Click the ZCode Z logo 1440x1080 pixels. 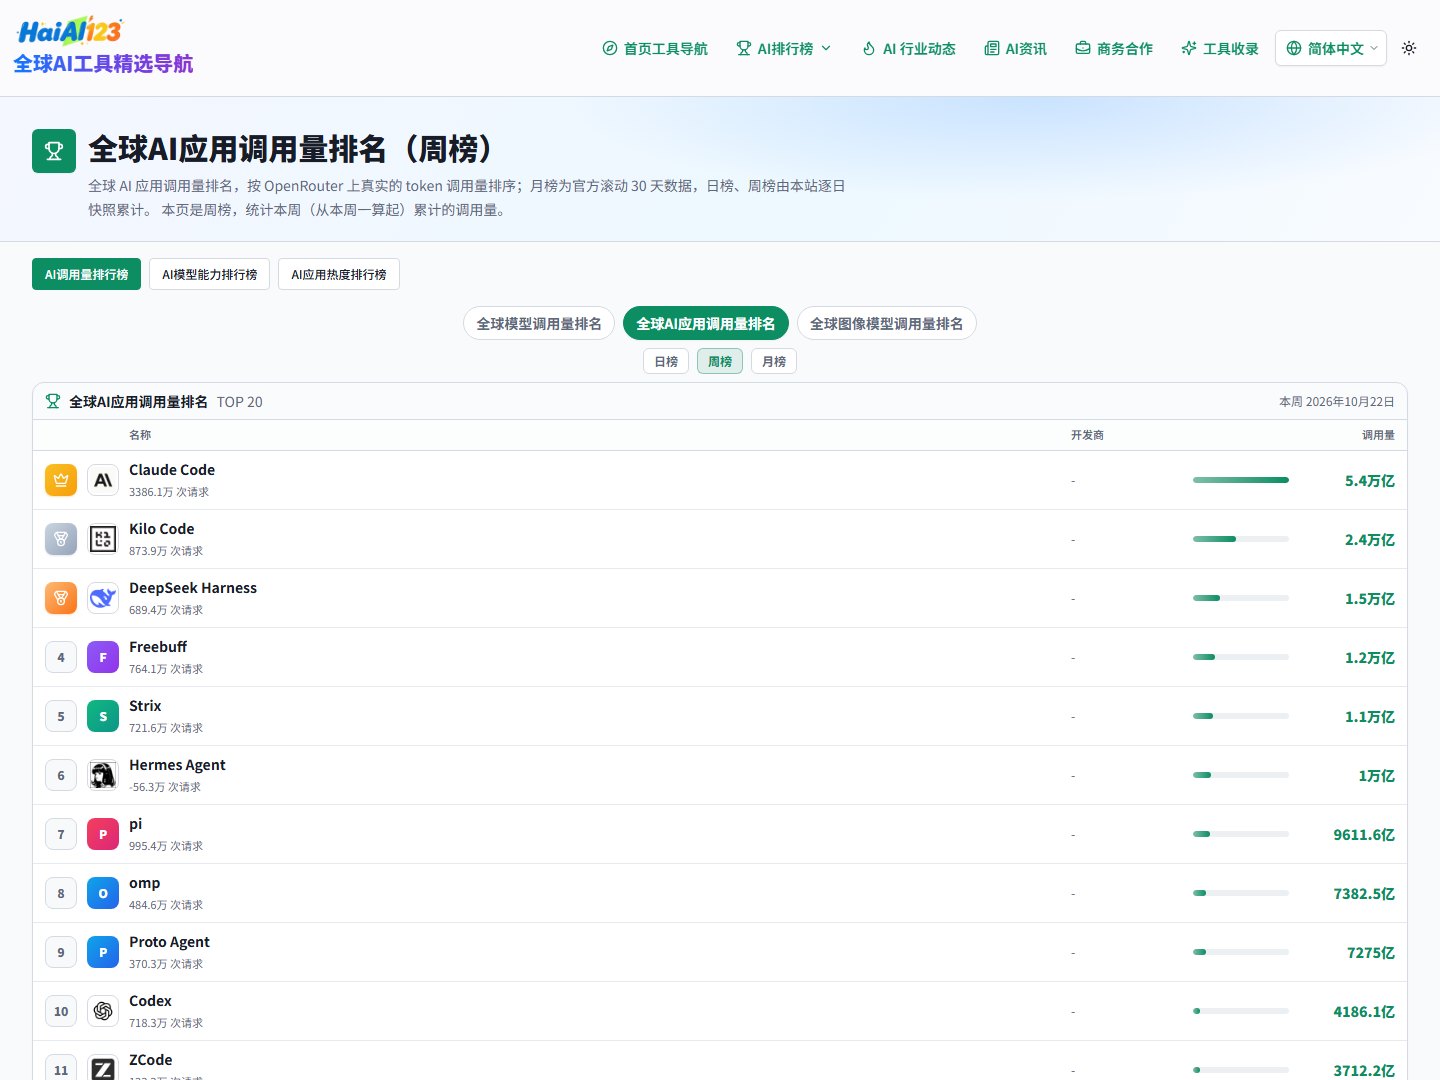tap(103, 1068)
